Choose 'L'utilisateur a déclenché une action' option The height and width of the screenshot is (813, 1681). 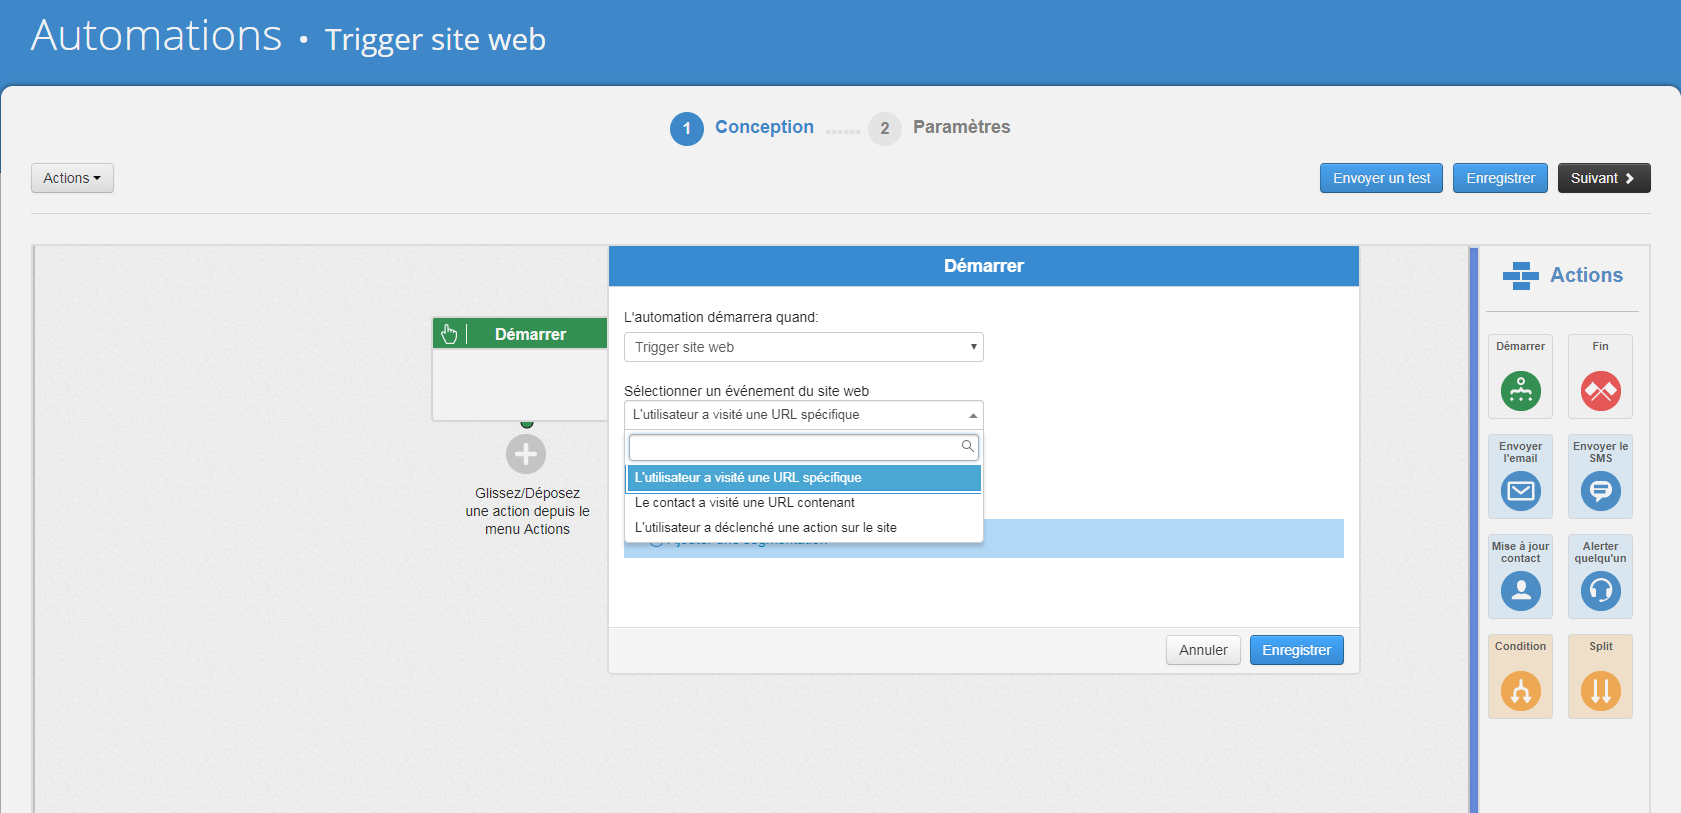tap(766, 528)
